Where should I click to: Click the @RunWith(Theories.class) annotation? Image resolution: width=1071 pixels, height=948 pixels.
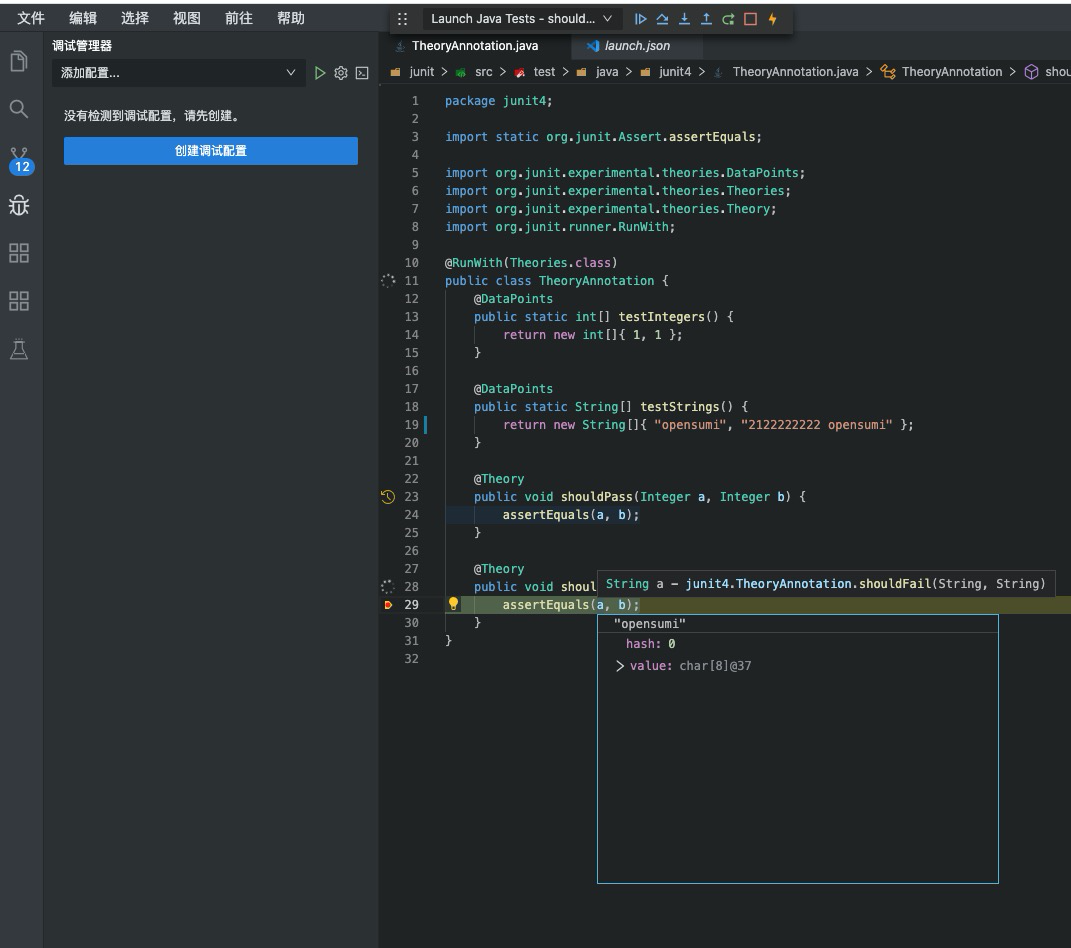point(531,263)
